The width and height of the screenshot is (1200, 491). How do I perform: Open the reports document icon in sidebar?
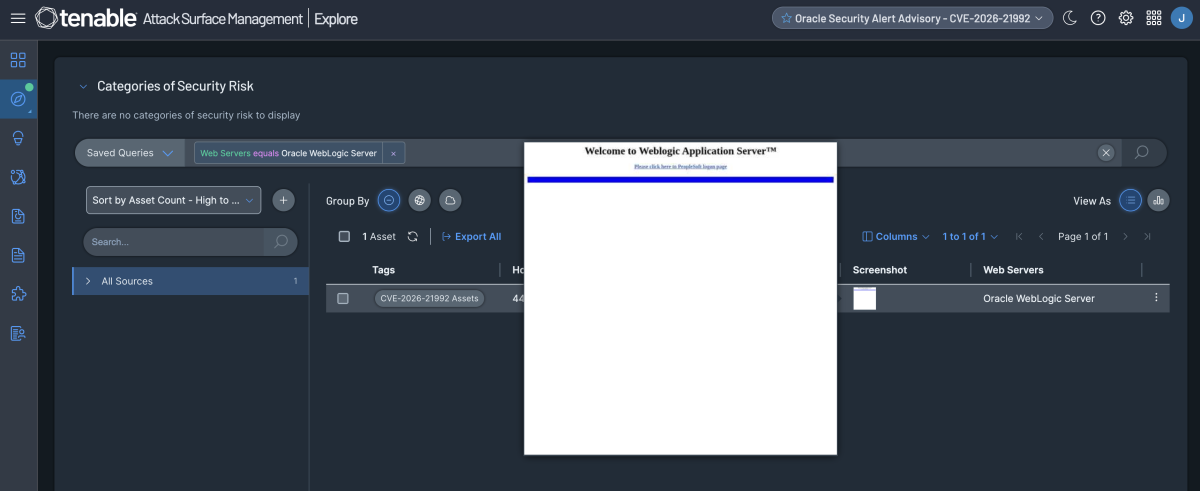pyautogui.click(x=18, y=255)
